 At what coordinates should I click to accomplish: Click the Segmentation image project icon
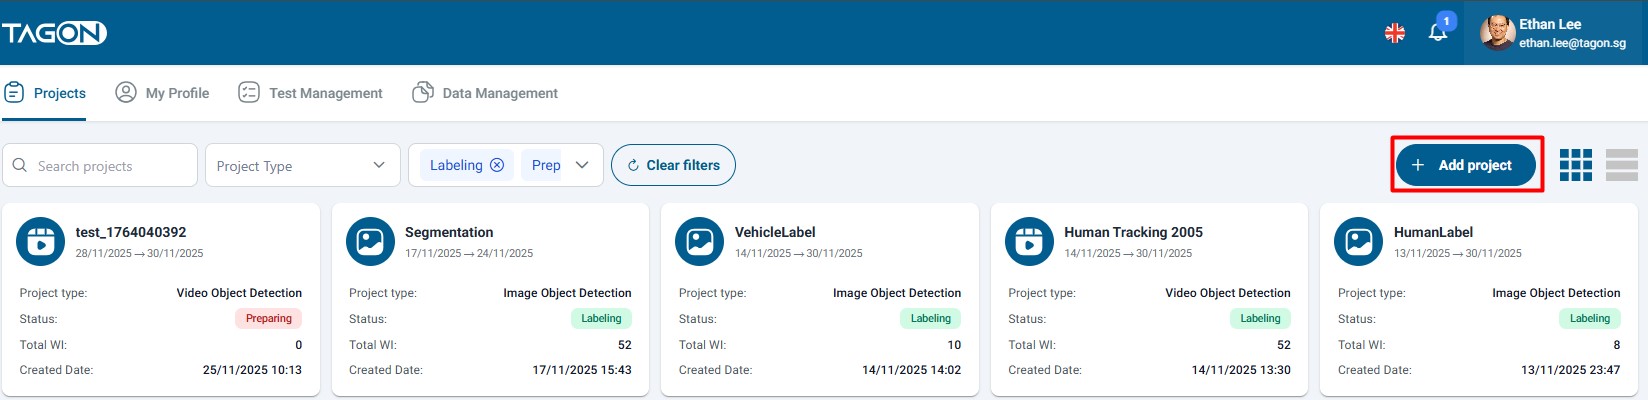tap(370, 242)
